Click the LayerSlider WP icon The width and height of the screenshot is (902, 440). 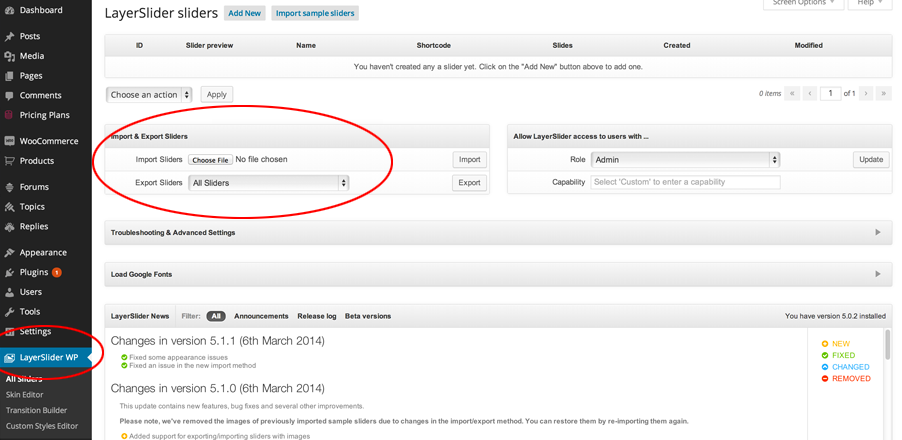click(x=9, y=358)
